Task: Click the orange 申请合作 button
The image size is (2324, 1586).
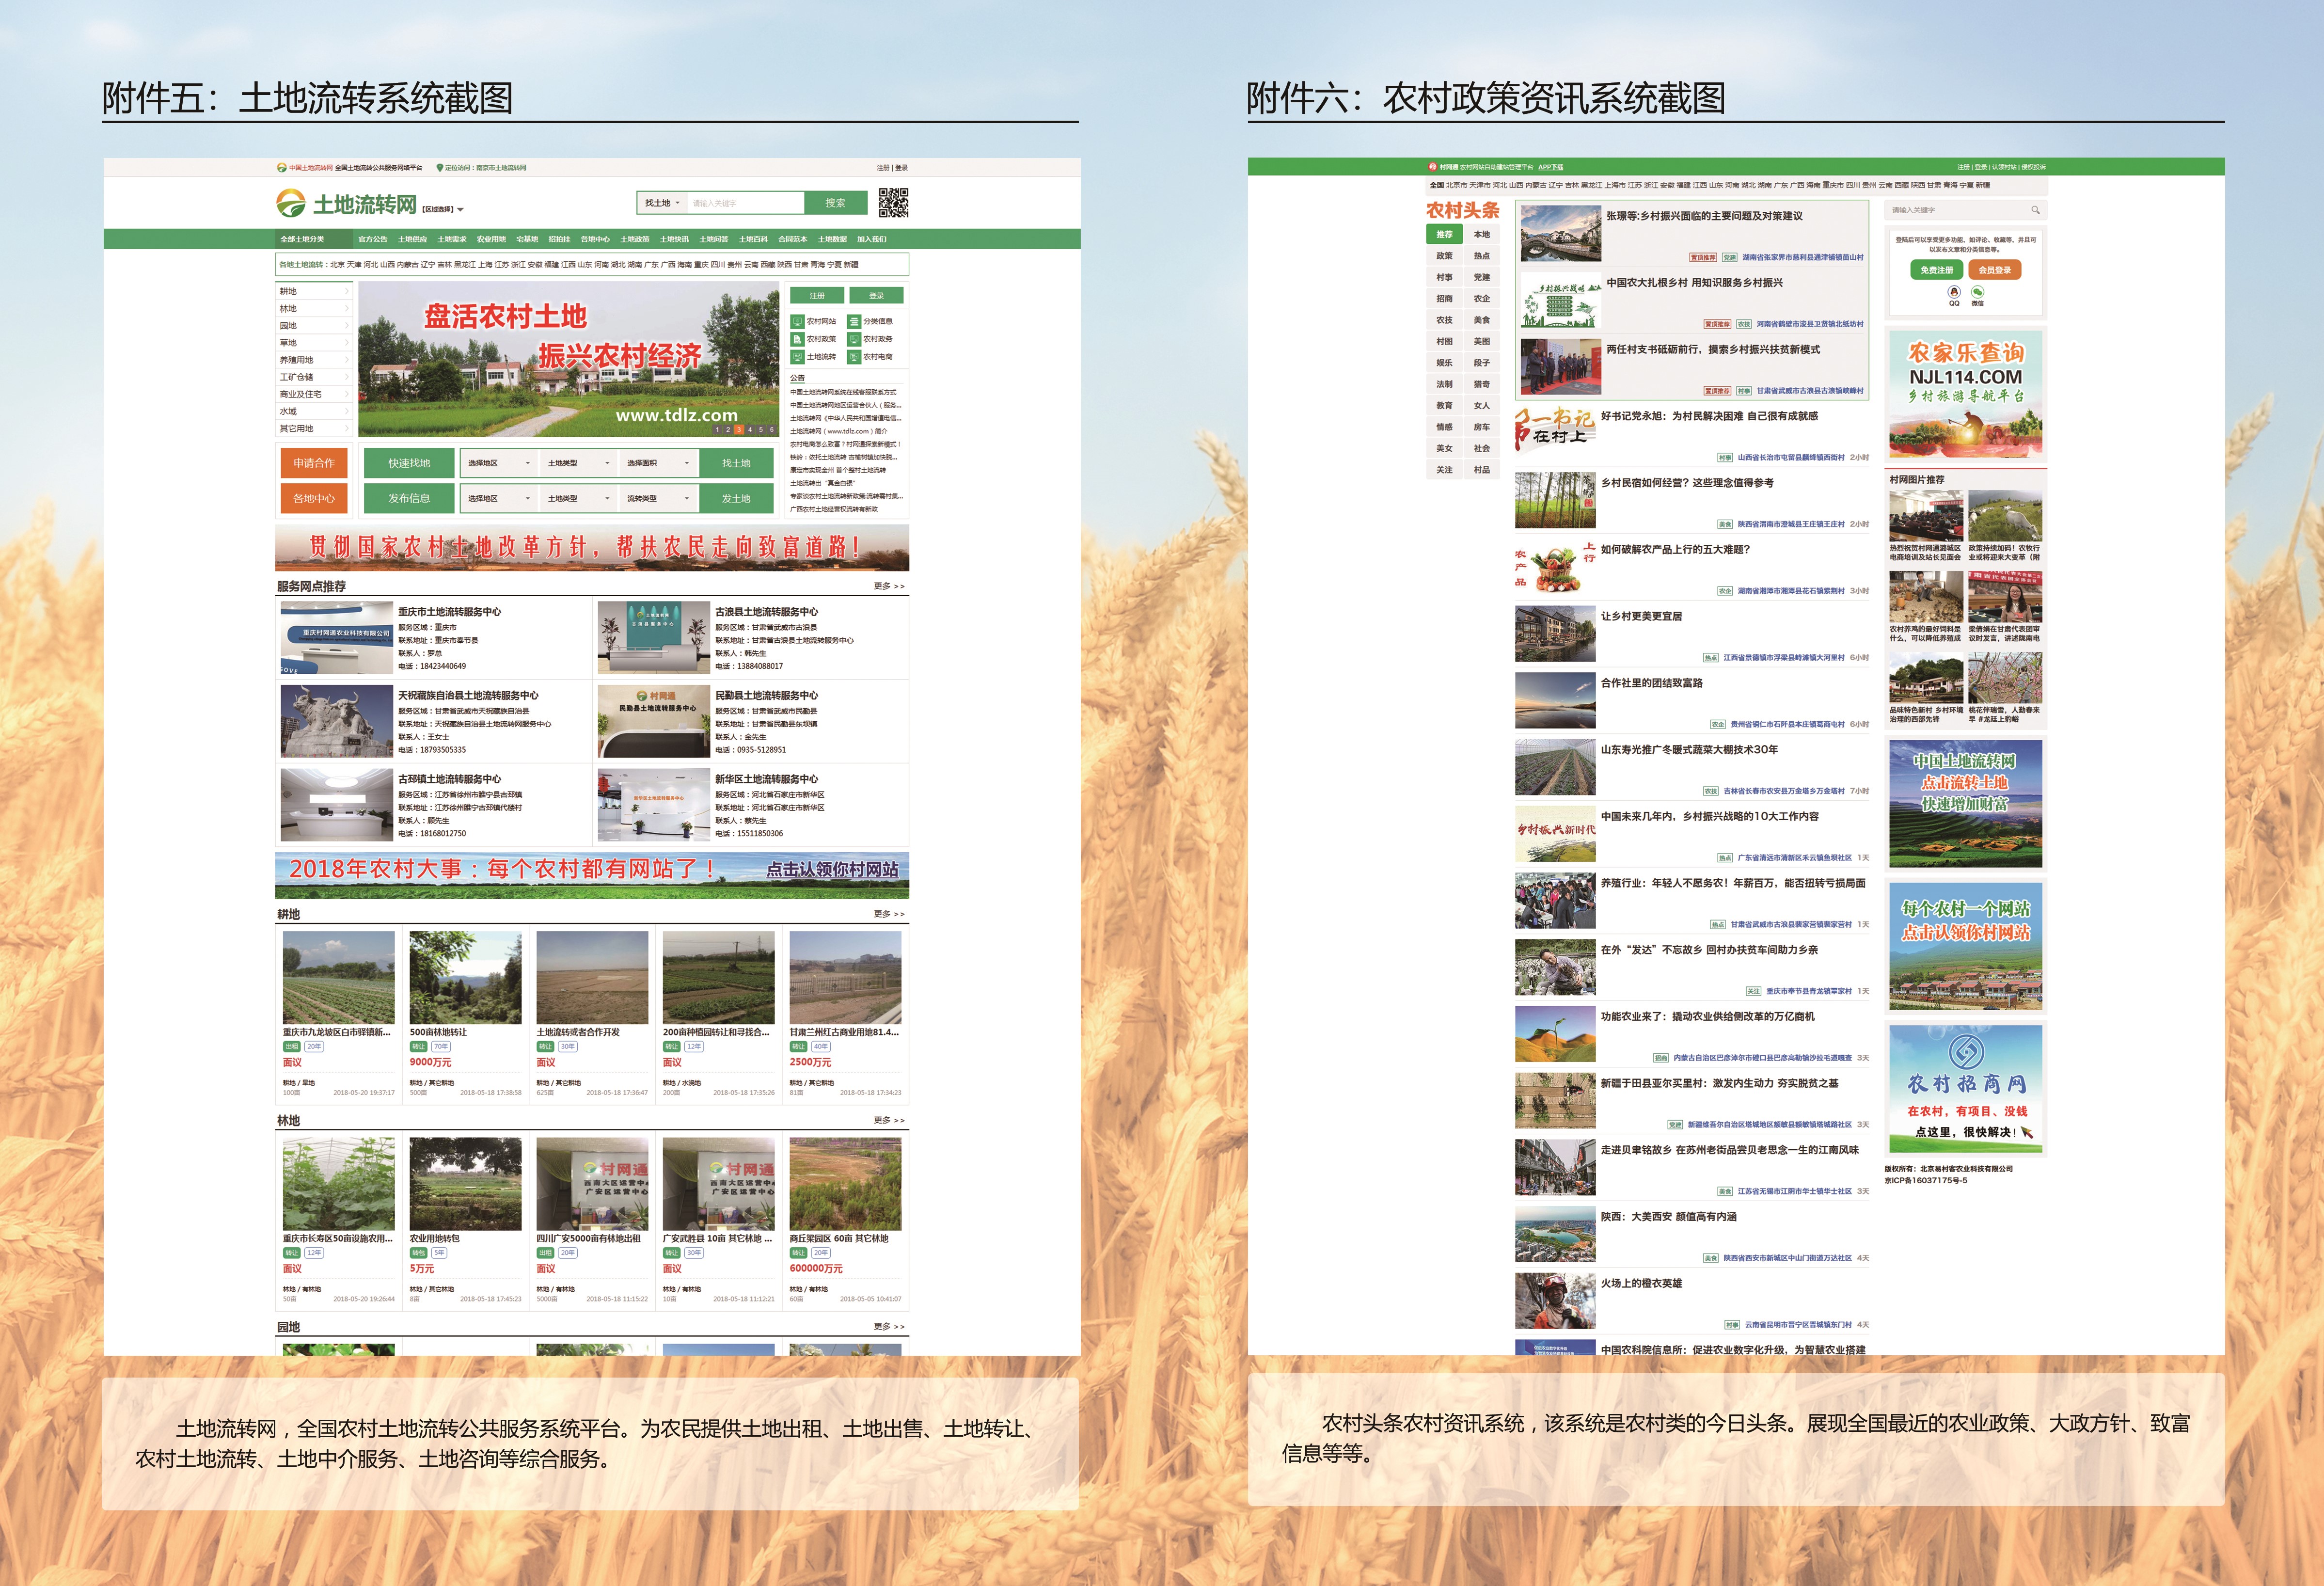Action: coord(314,463)
